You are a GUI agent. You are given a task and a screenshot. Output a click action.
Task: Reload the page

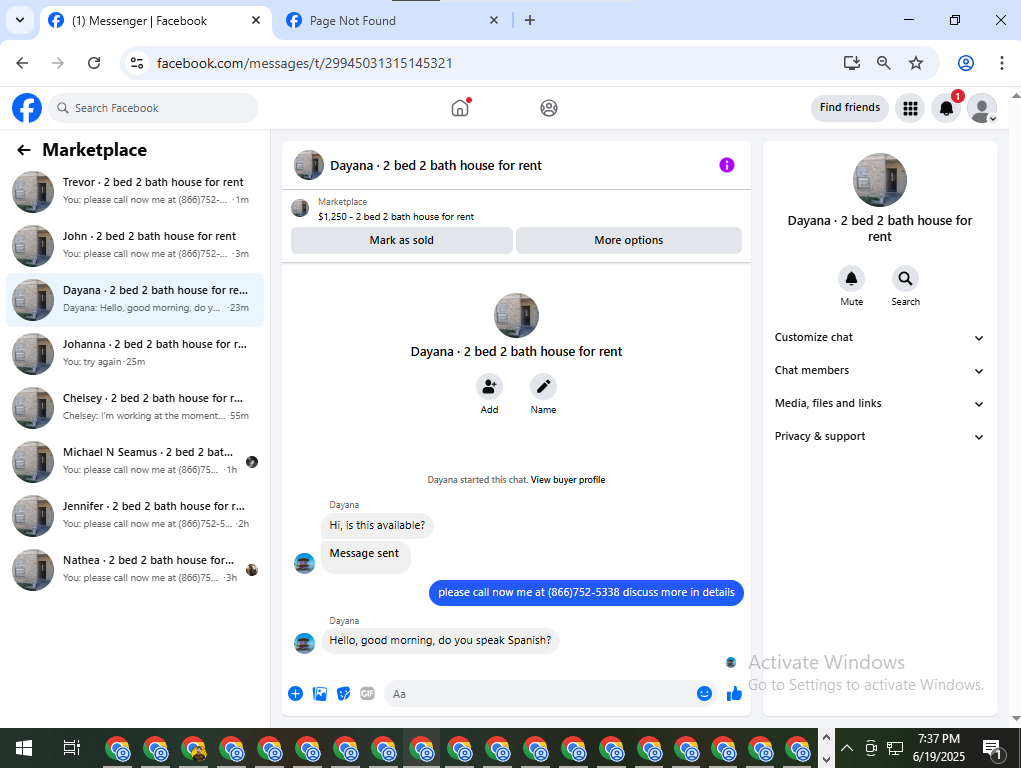94,63
